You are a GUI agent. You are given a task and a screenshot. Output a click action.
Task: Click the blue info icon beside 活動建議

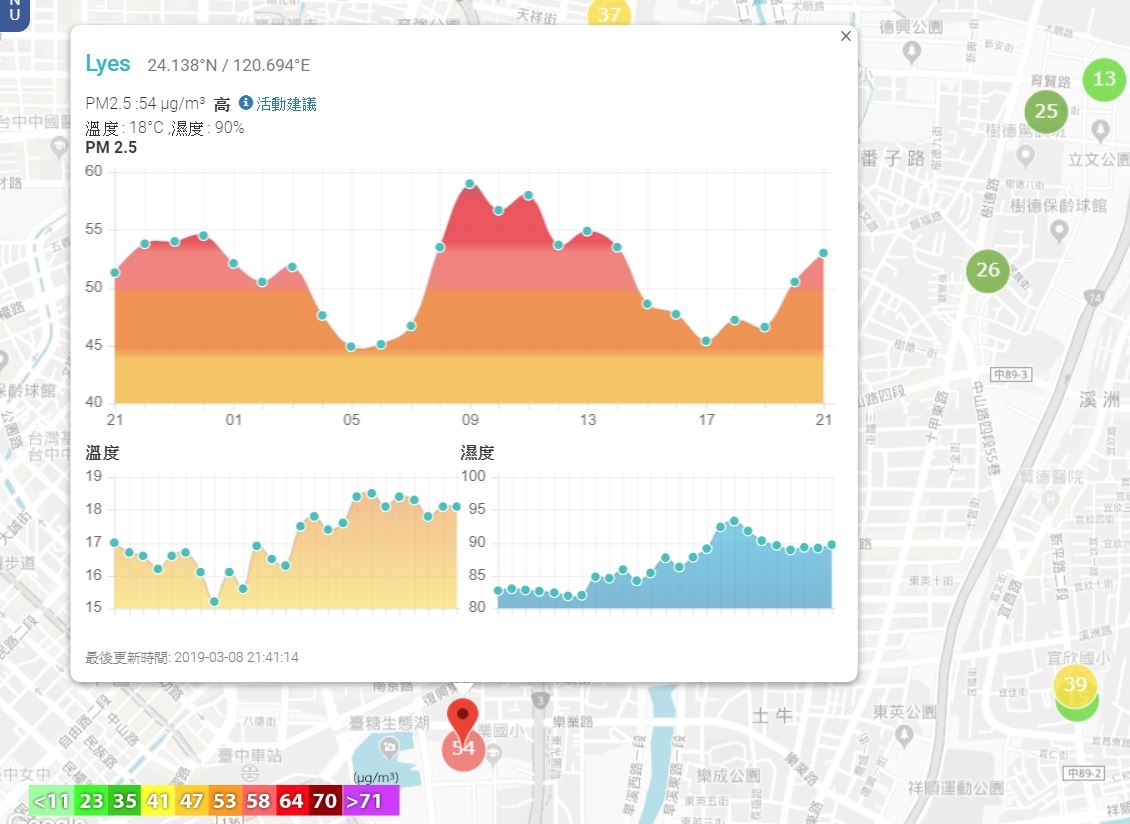246,102
